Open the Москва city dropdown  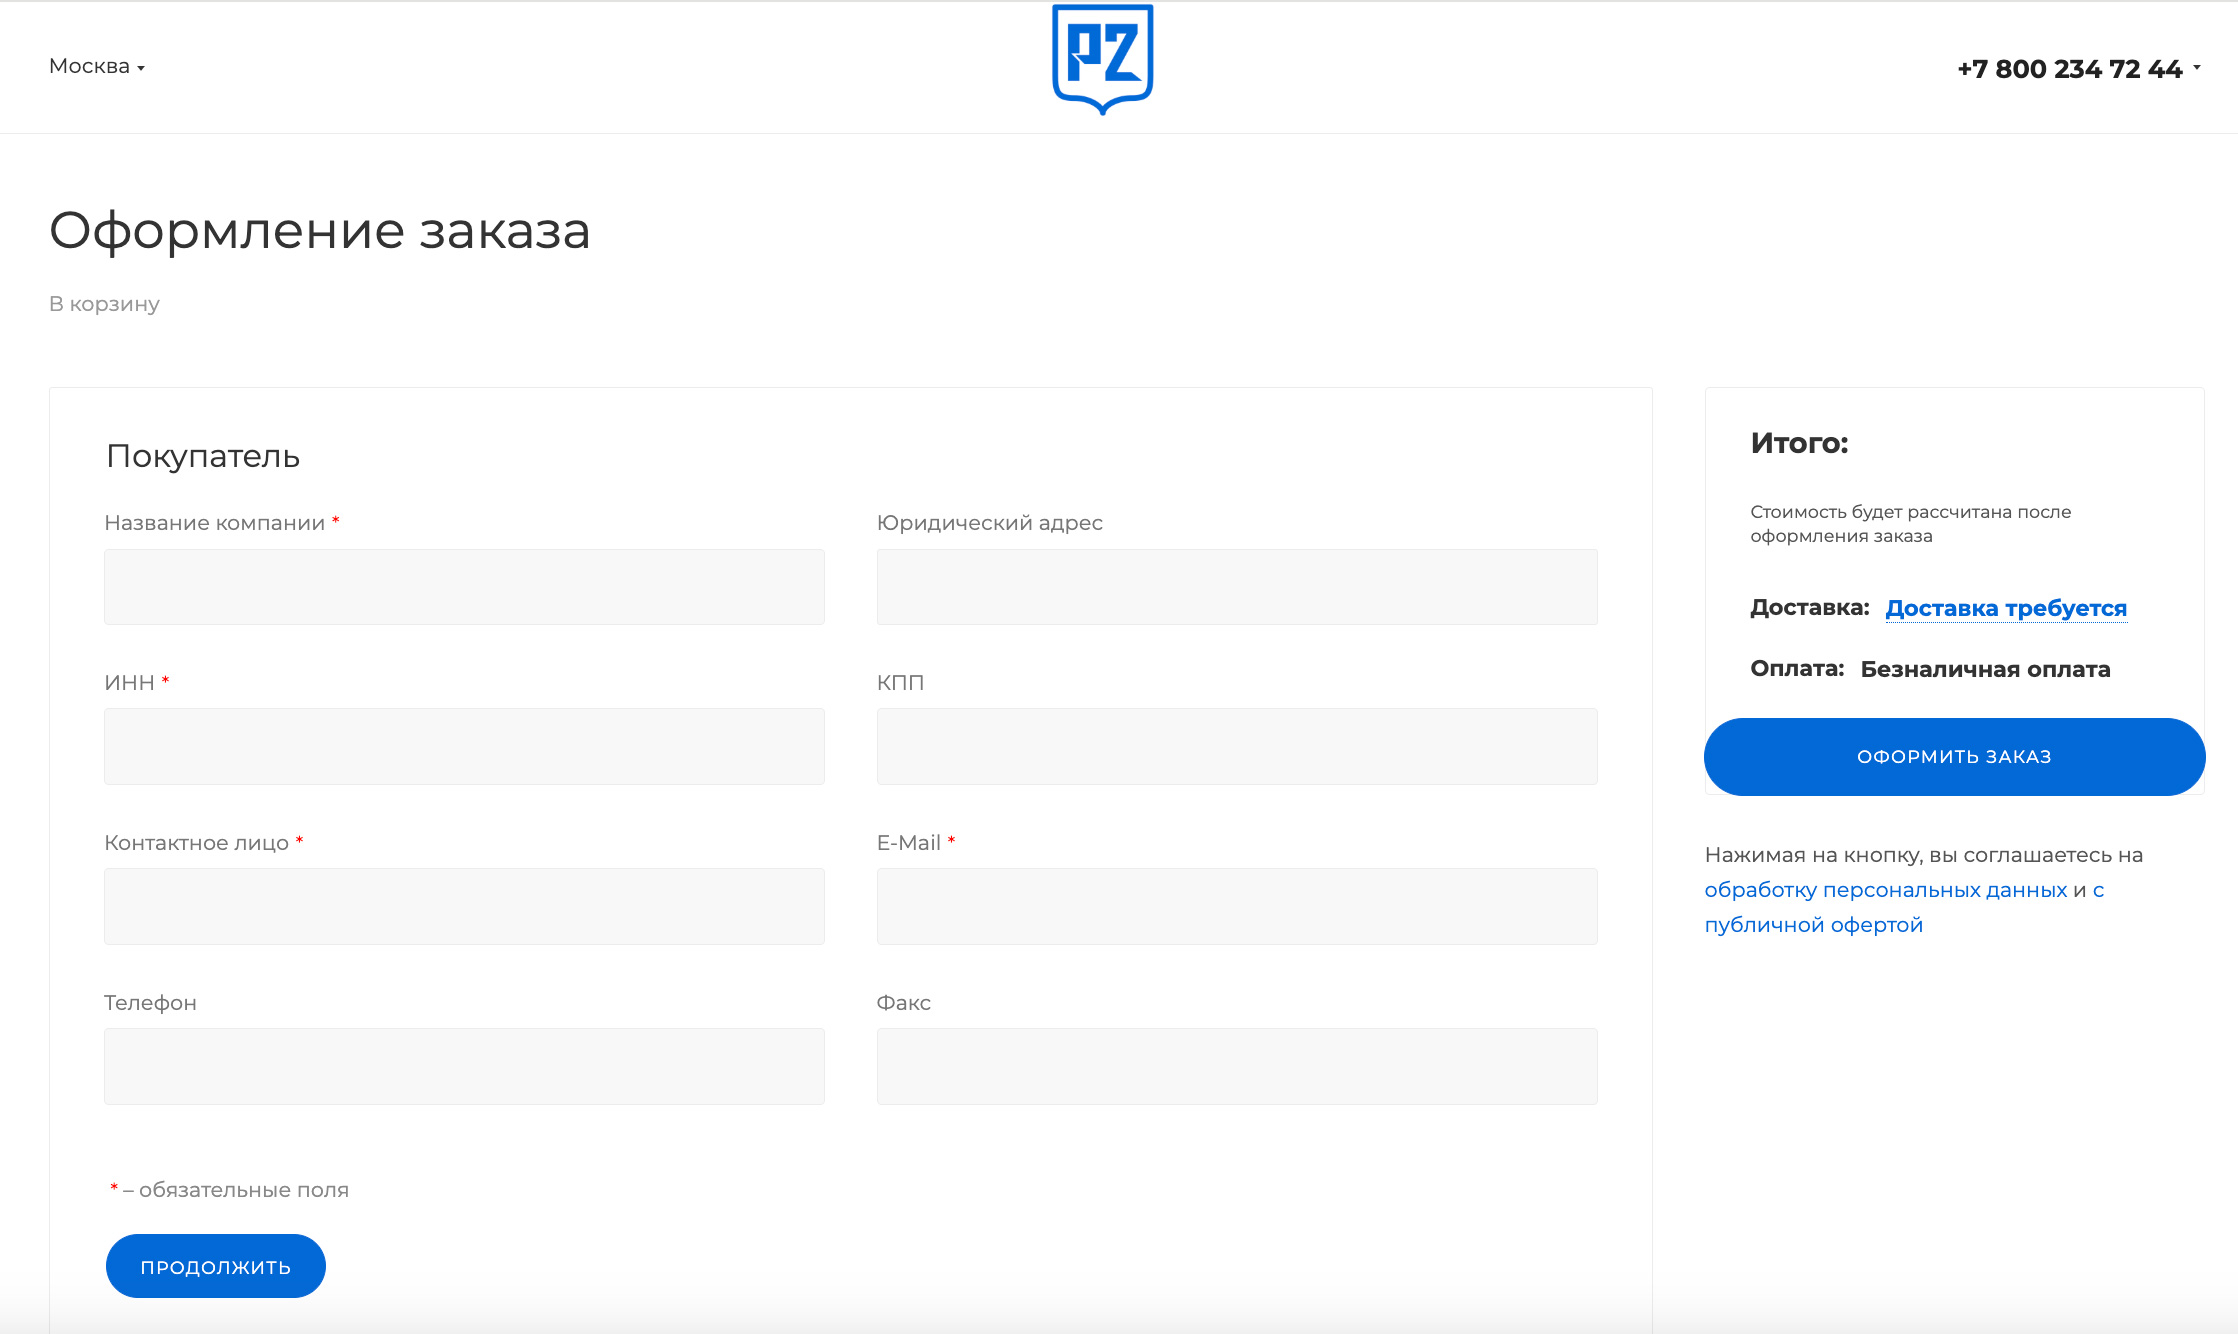(97, 66)
